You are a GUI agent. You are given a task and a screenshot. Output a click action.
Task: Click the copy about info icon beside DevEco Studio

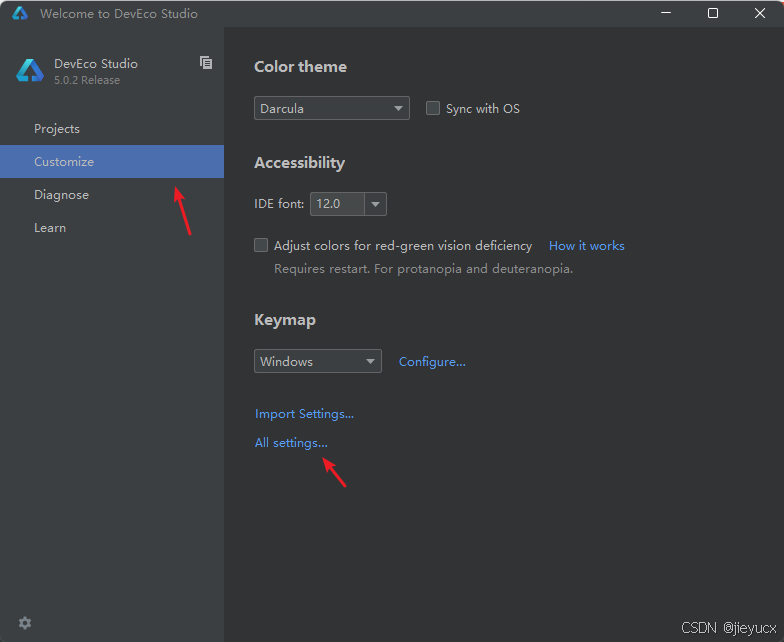point(206,62)
